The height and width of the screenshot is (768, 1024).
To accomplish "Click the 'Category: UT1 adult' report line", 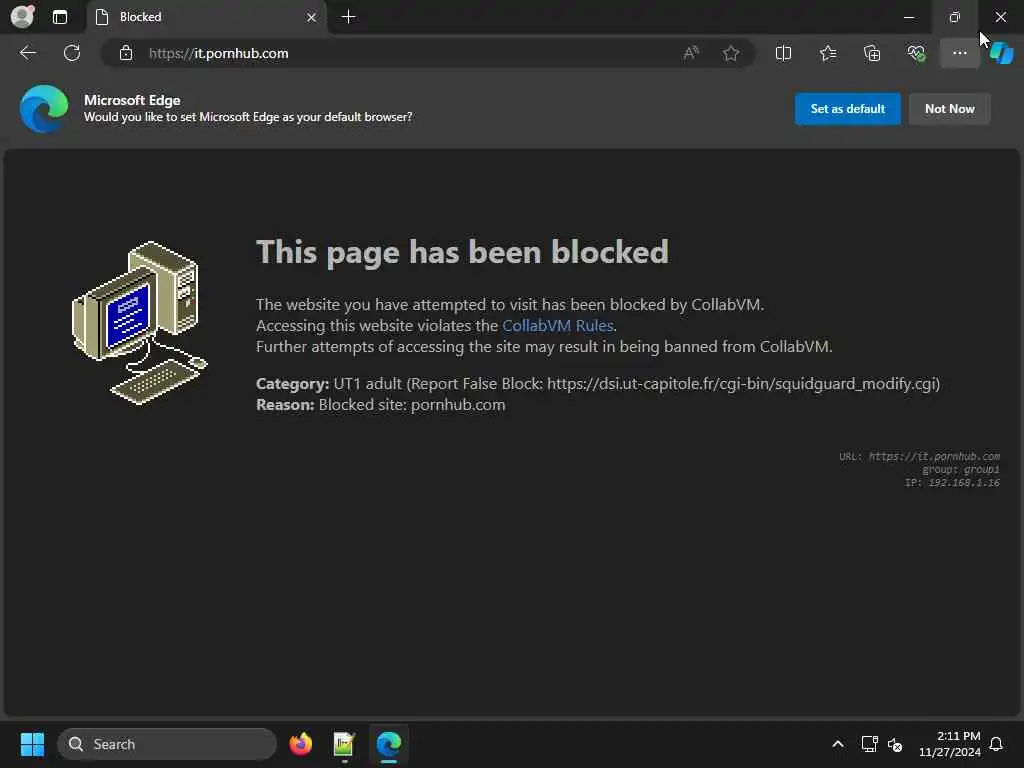I will [x=598, y=383].
